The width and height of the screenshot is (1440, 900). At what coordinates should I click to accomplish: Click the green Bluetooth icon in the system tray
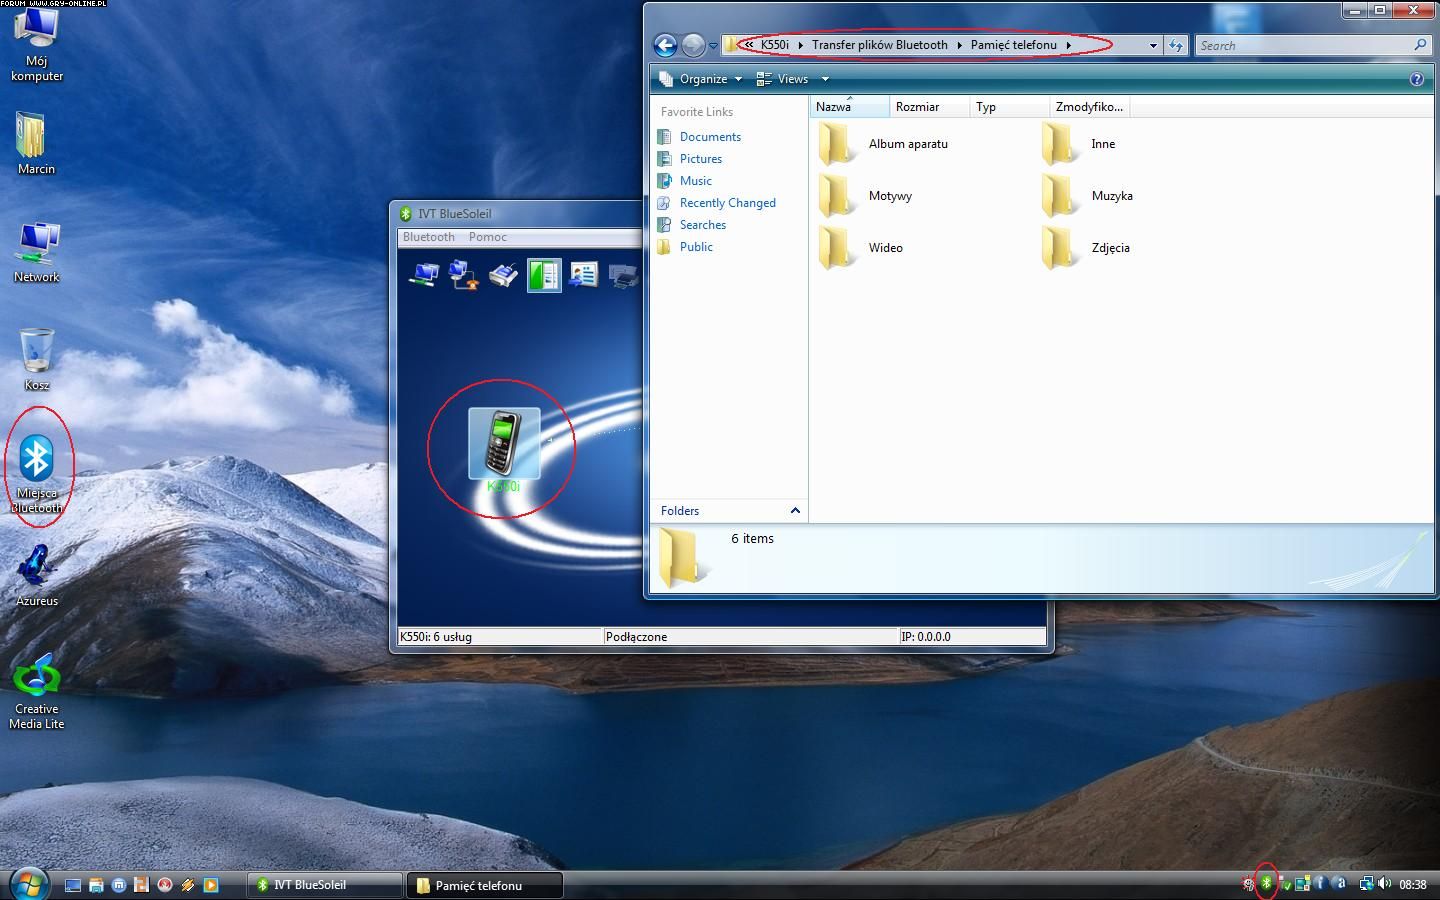coord(1266,883)
